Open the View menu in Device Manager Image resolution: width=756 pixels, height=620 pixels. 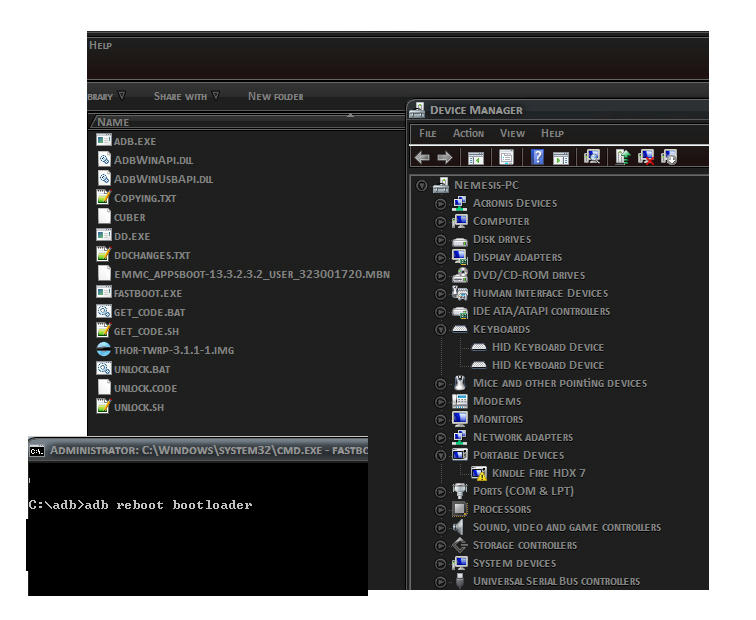pos(512,133)
